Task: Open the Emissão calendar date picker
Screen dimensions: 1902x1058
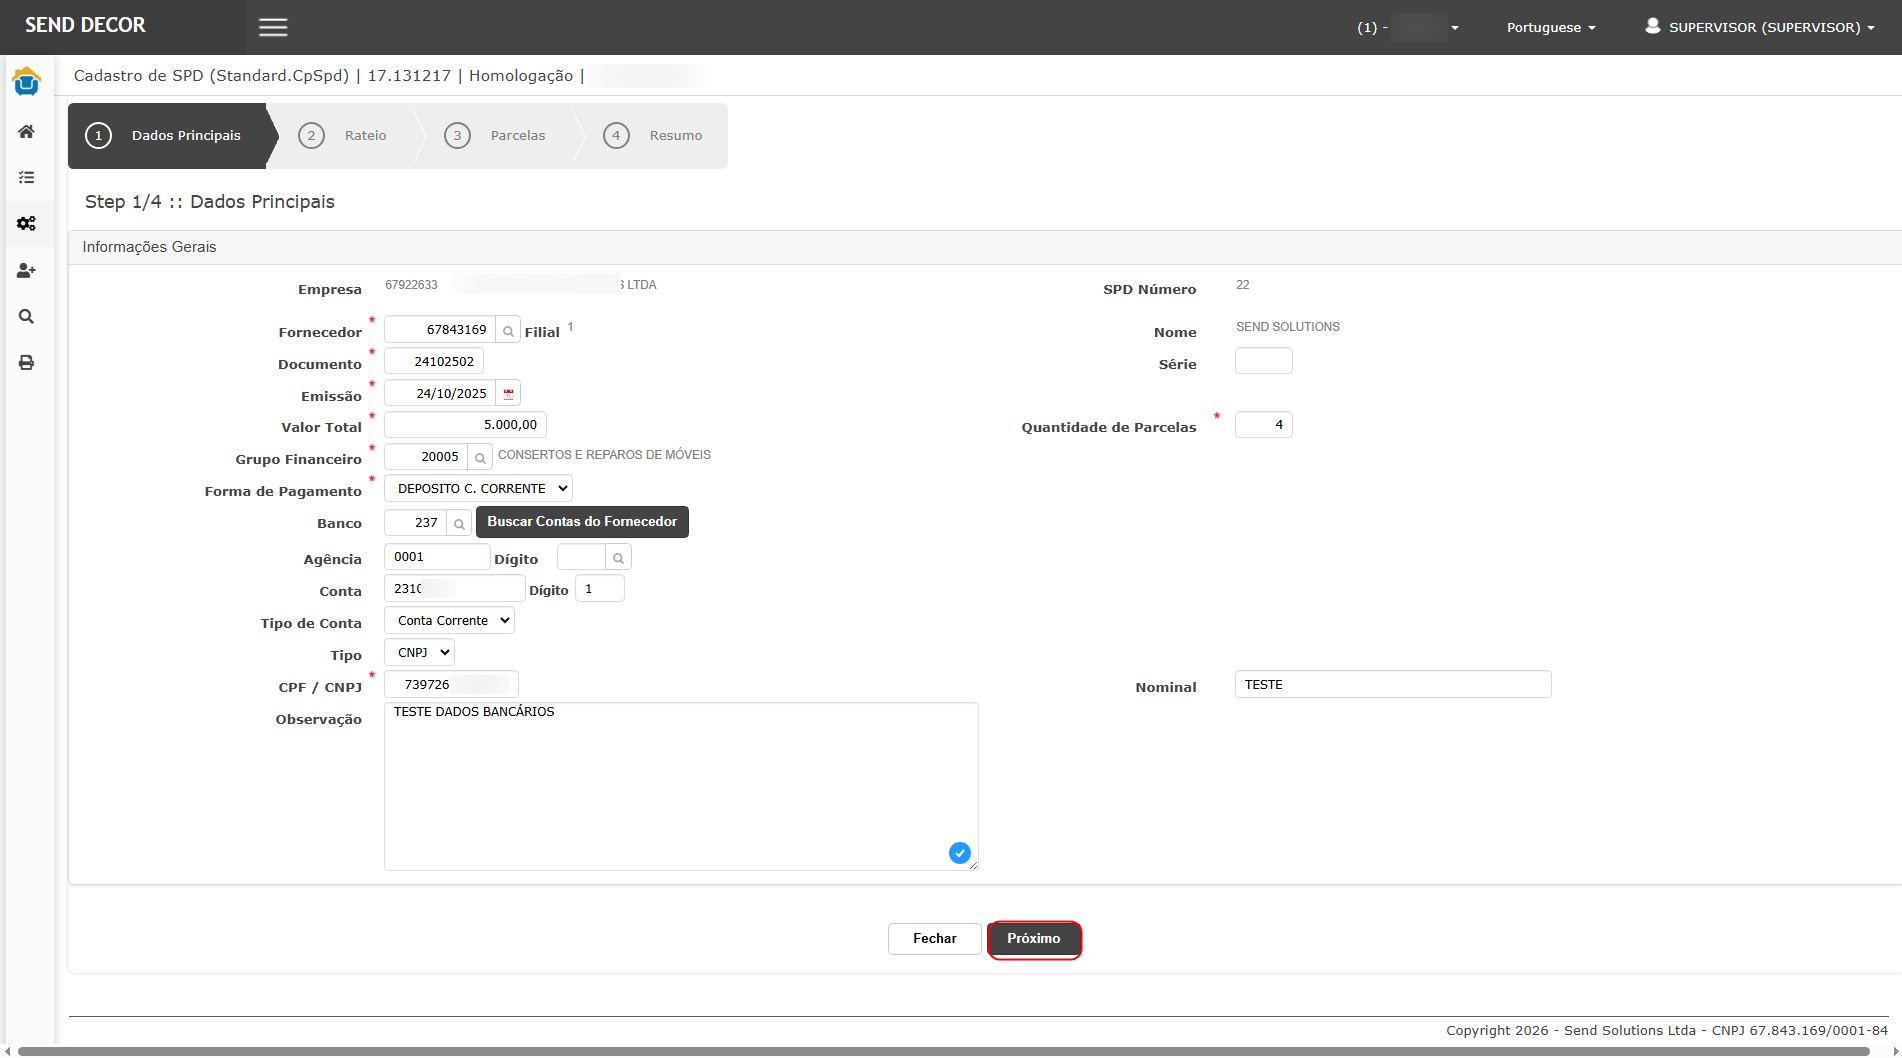Action: [x=508, y=394]
